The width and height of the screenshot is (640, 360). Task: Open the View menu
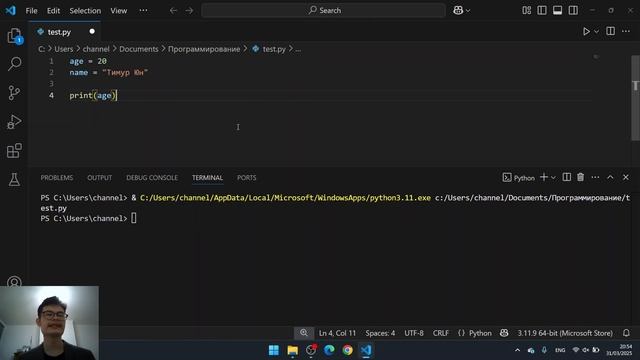click(x=118, y=11)
